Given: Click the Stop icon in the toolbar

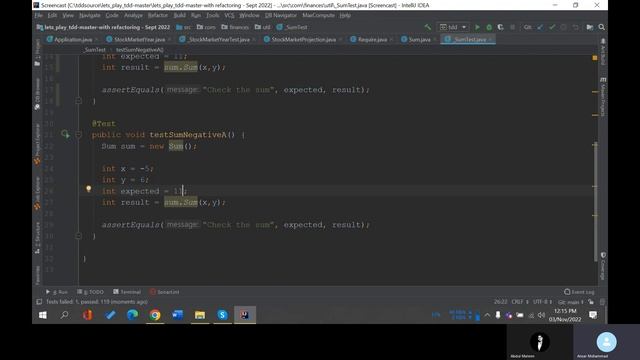Looking at the screenshot, I should pyautogui.click(x=512, y=27).
